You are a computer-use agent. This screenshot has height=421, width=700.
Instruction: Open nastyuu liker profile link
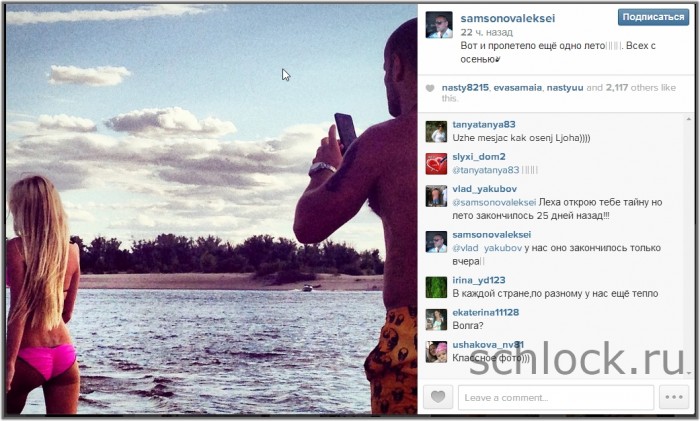click(565, 88)
